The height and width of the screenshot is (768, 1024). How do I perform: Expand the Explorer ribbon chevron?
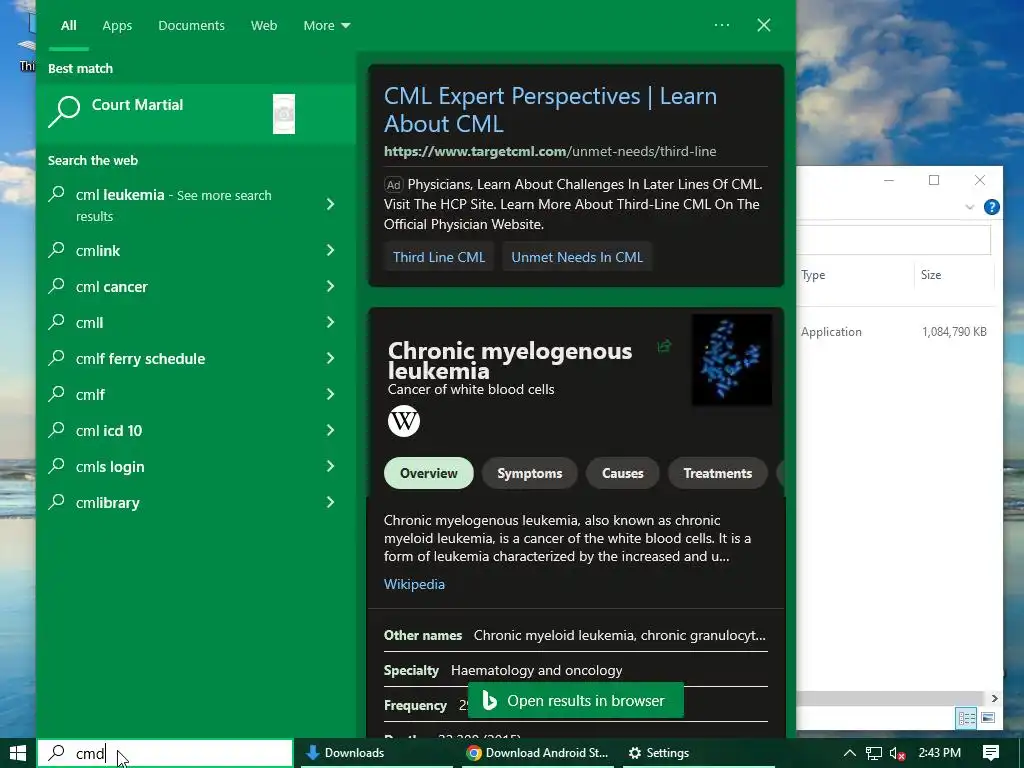click(x=969, y=207)
